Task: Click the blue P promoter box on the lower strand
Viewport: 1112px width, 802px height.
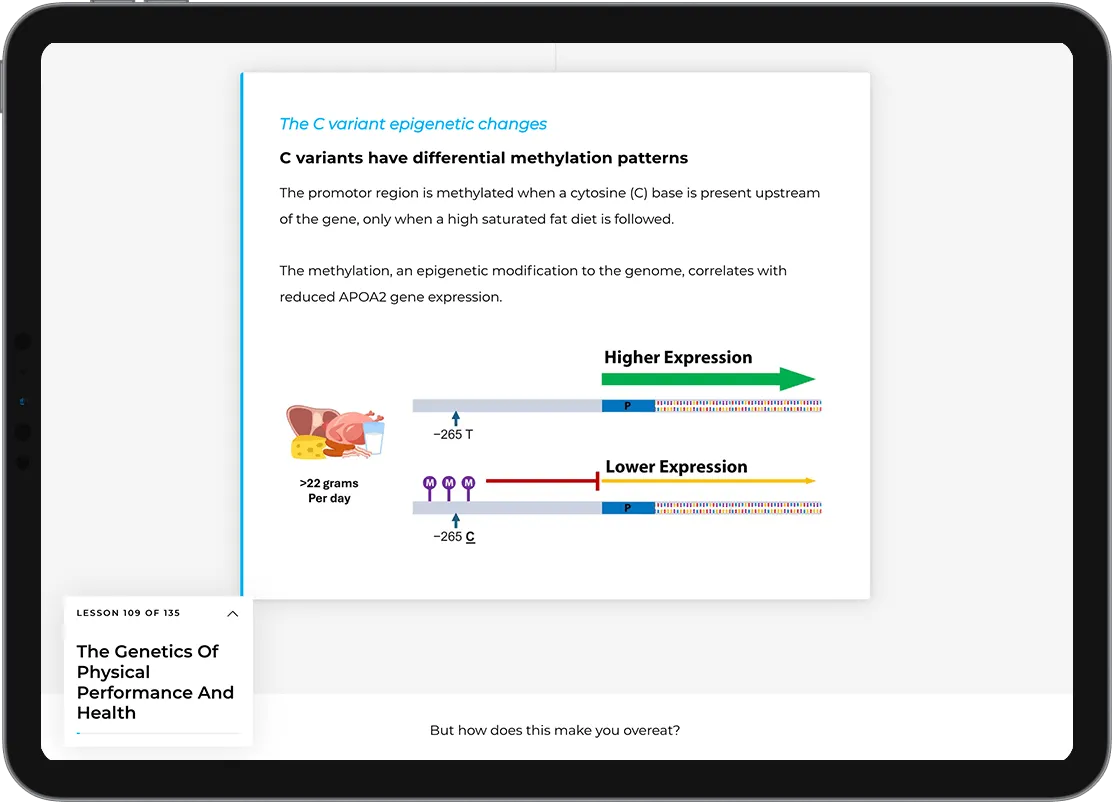Action: pos(628,508)
